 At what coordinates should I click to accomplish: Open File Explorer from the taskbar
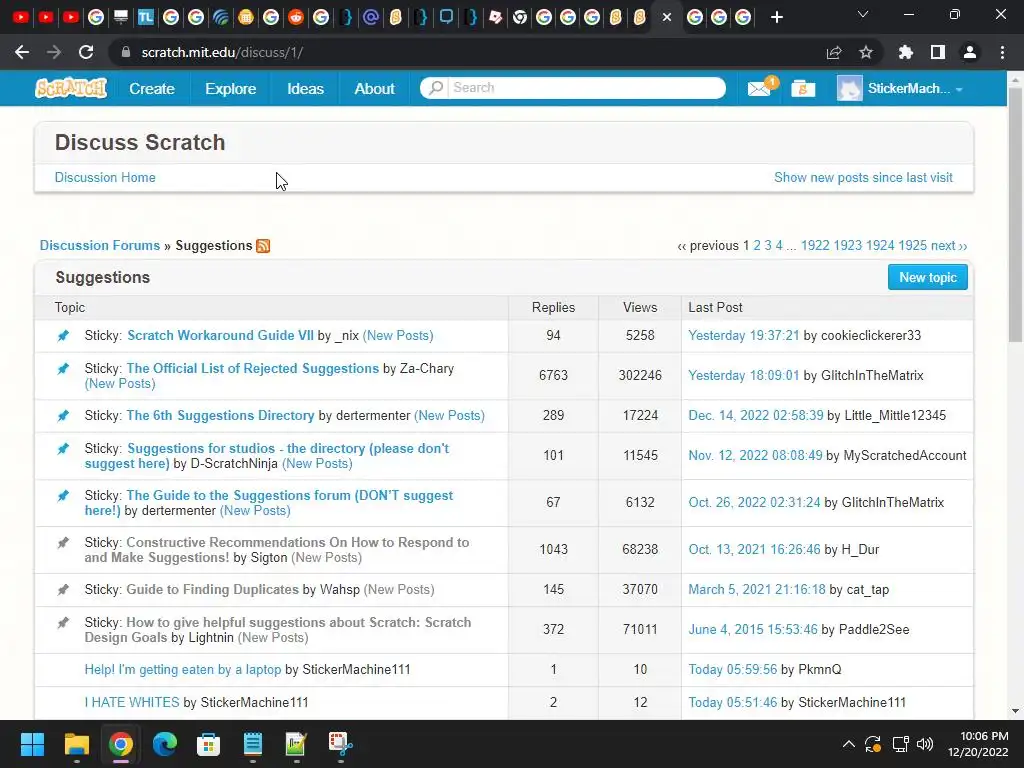[x=76, y=744]
